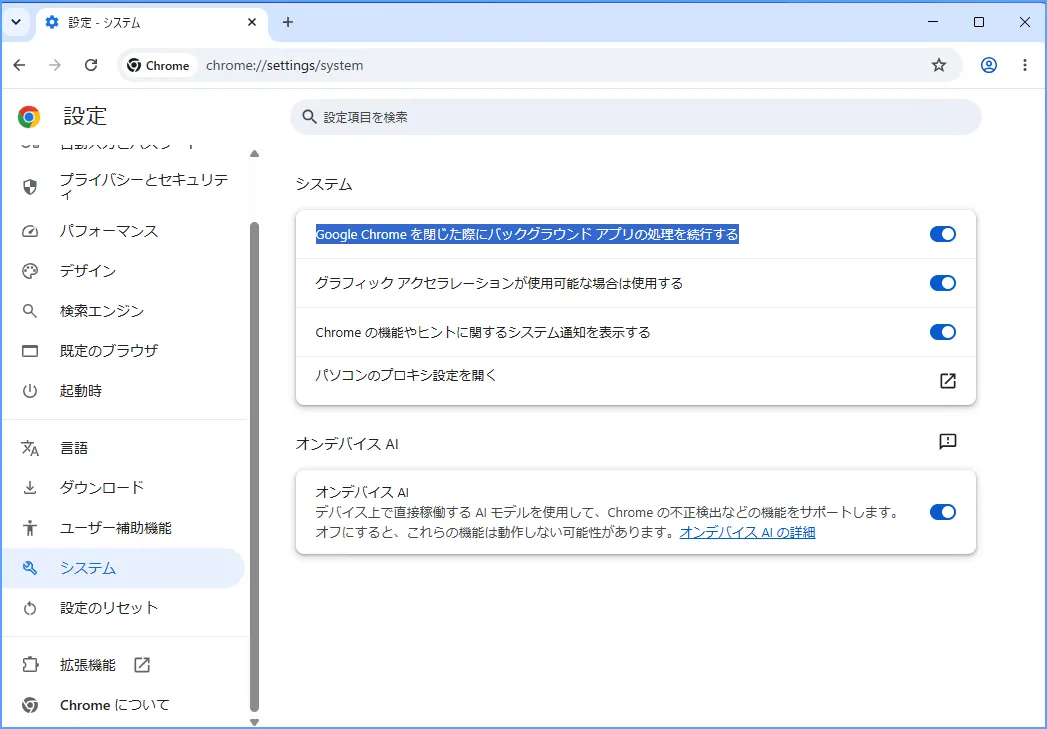Screen dimensions: 1047x729
Task: Select システム in the sidebar
Action: (x=124, y=568)
